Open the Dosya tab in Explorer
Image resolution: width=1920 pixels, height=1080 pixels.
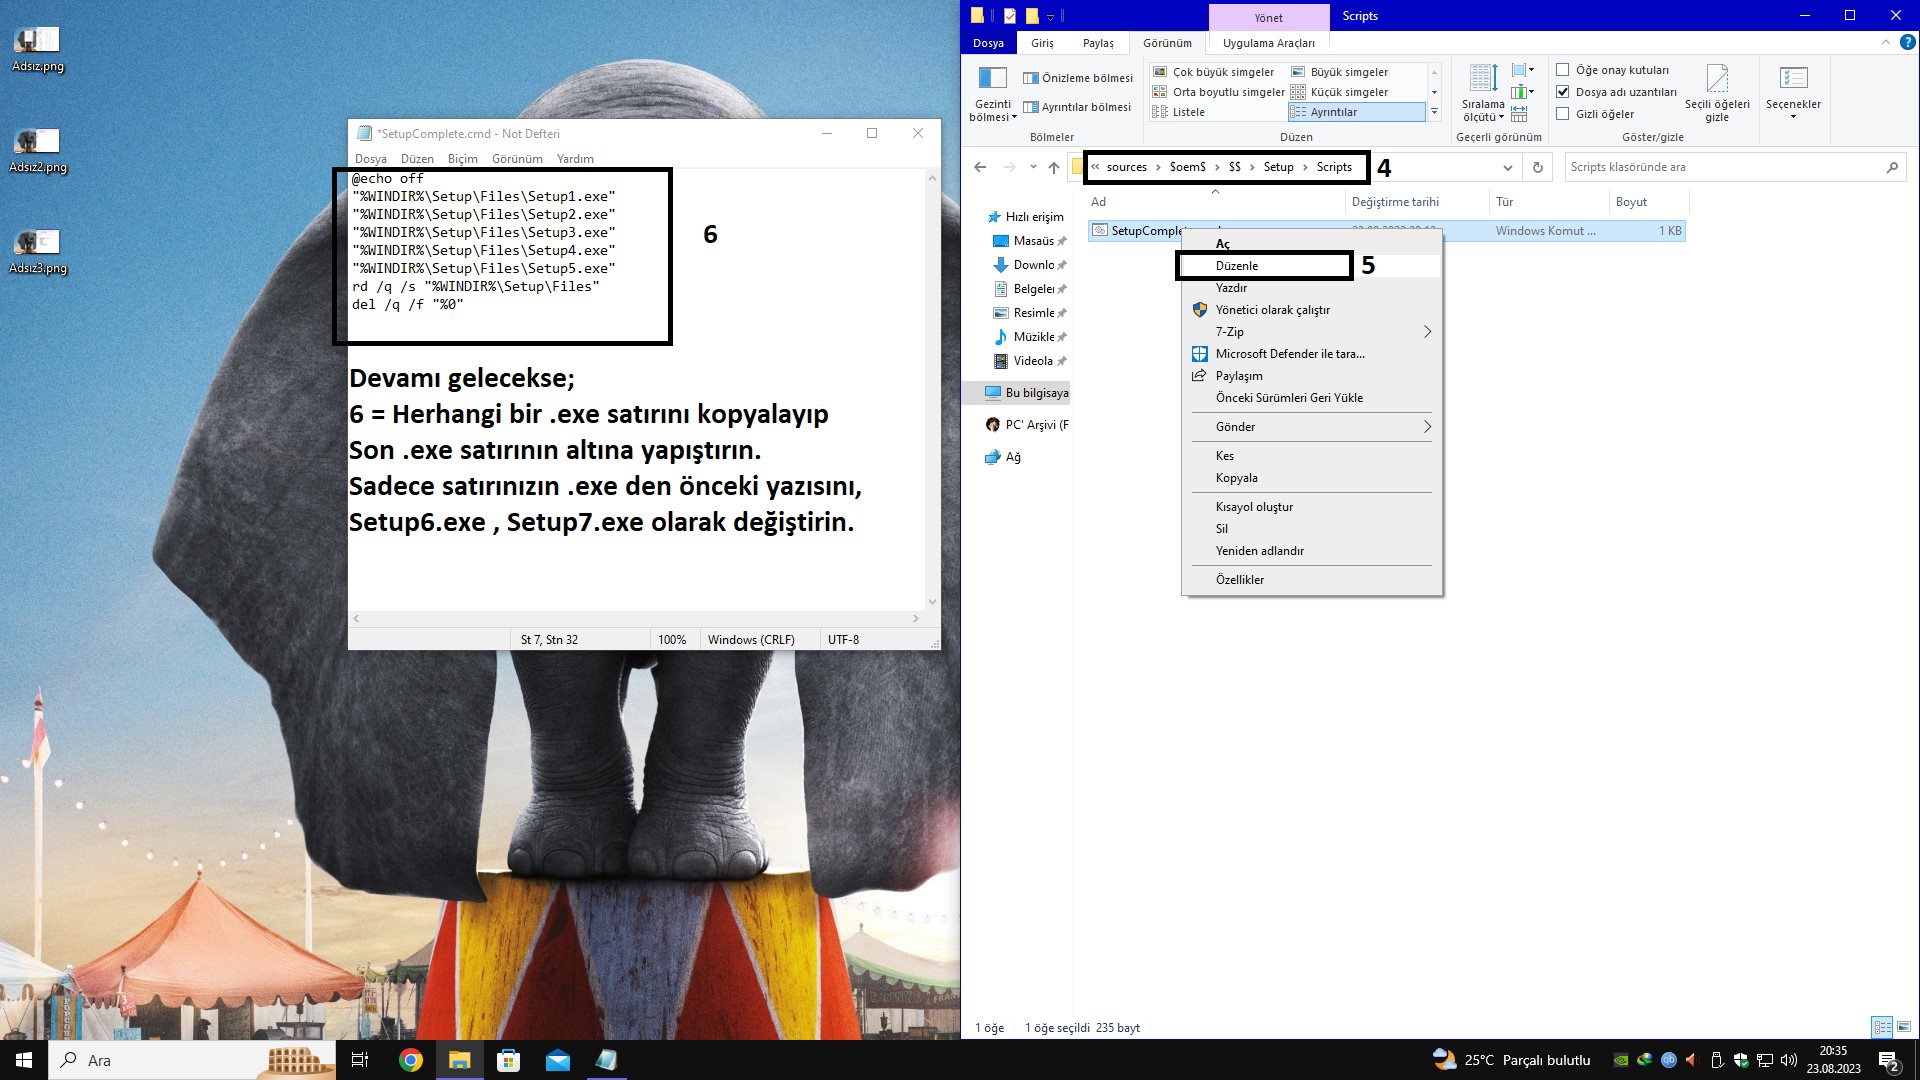(x=988, y=43)
